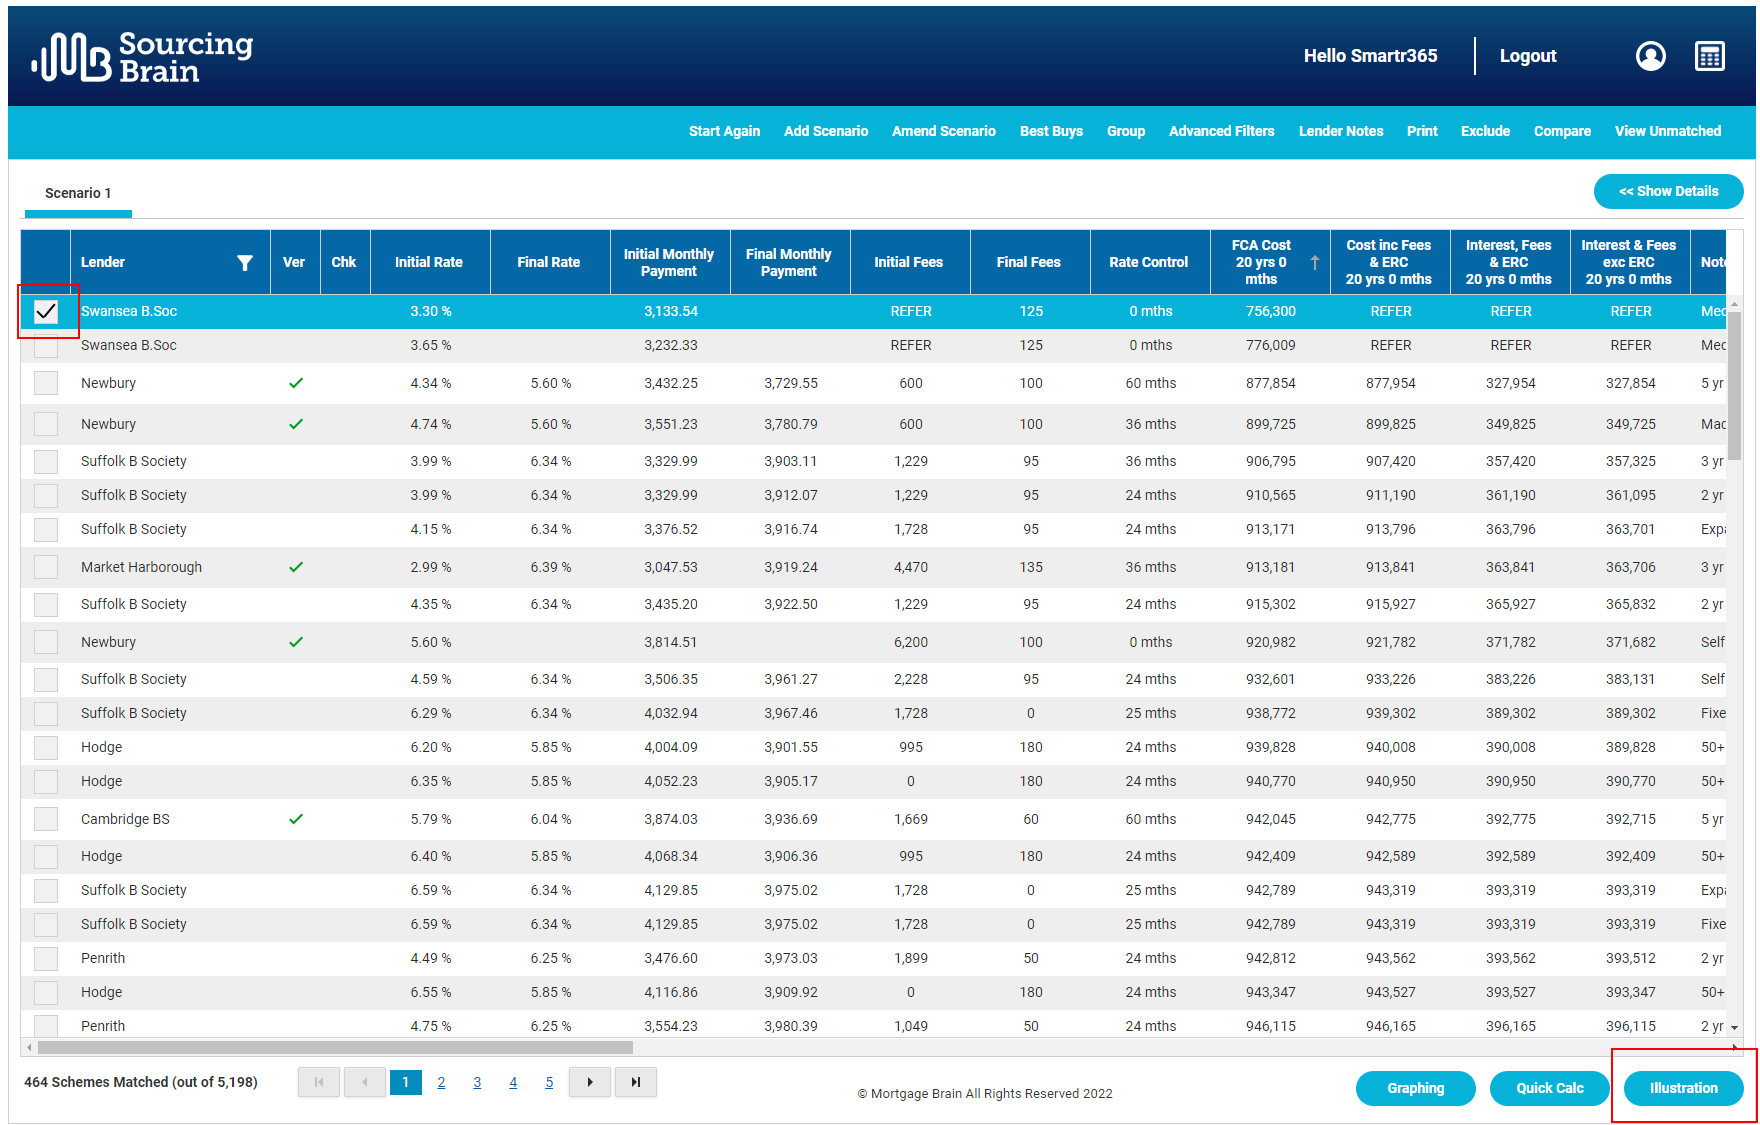Select the Market Harborough lender name

pos(141,567)
